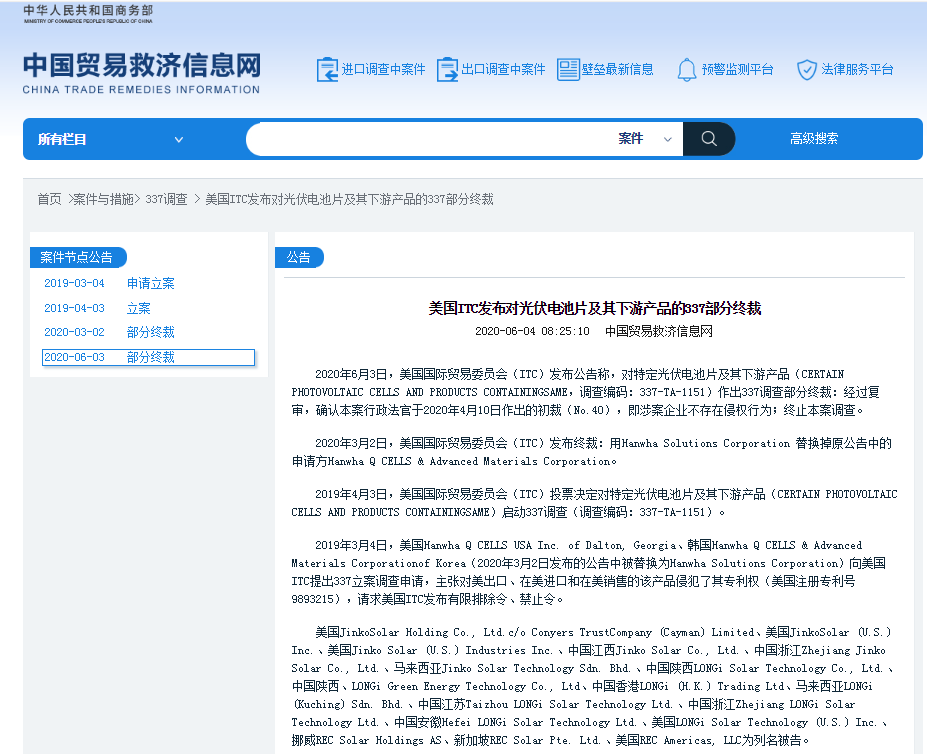Go to 壁垒最新信息 page
The height and width of the screenshot is (754, 927).
pyautogui.click(x=618, y=70)
